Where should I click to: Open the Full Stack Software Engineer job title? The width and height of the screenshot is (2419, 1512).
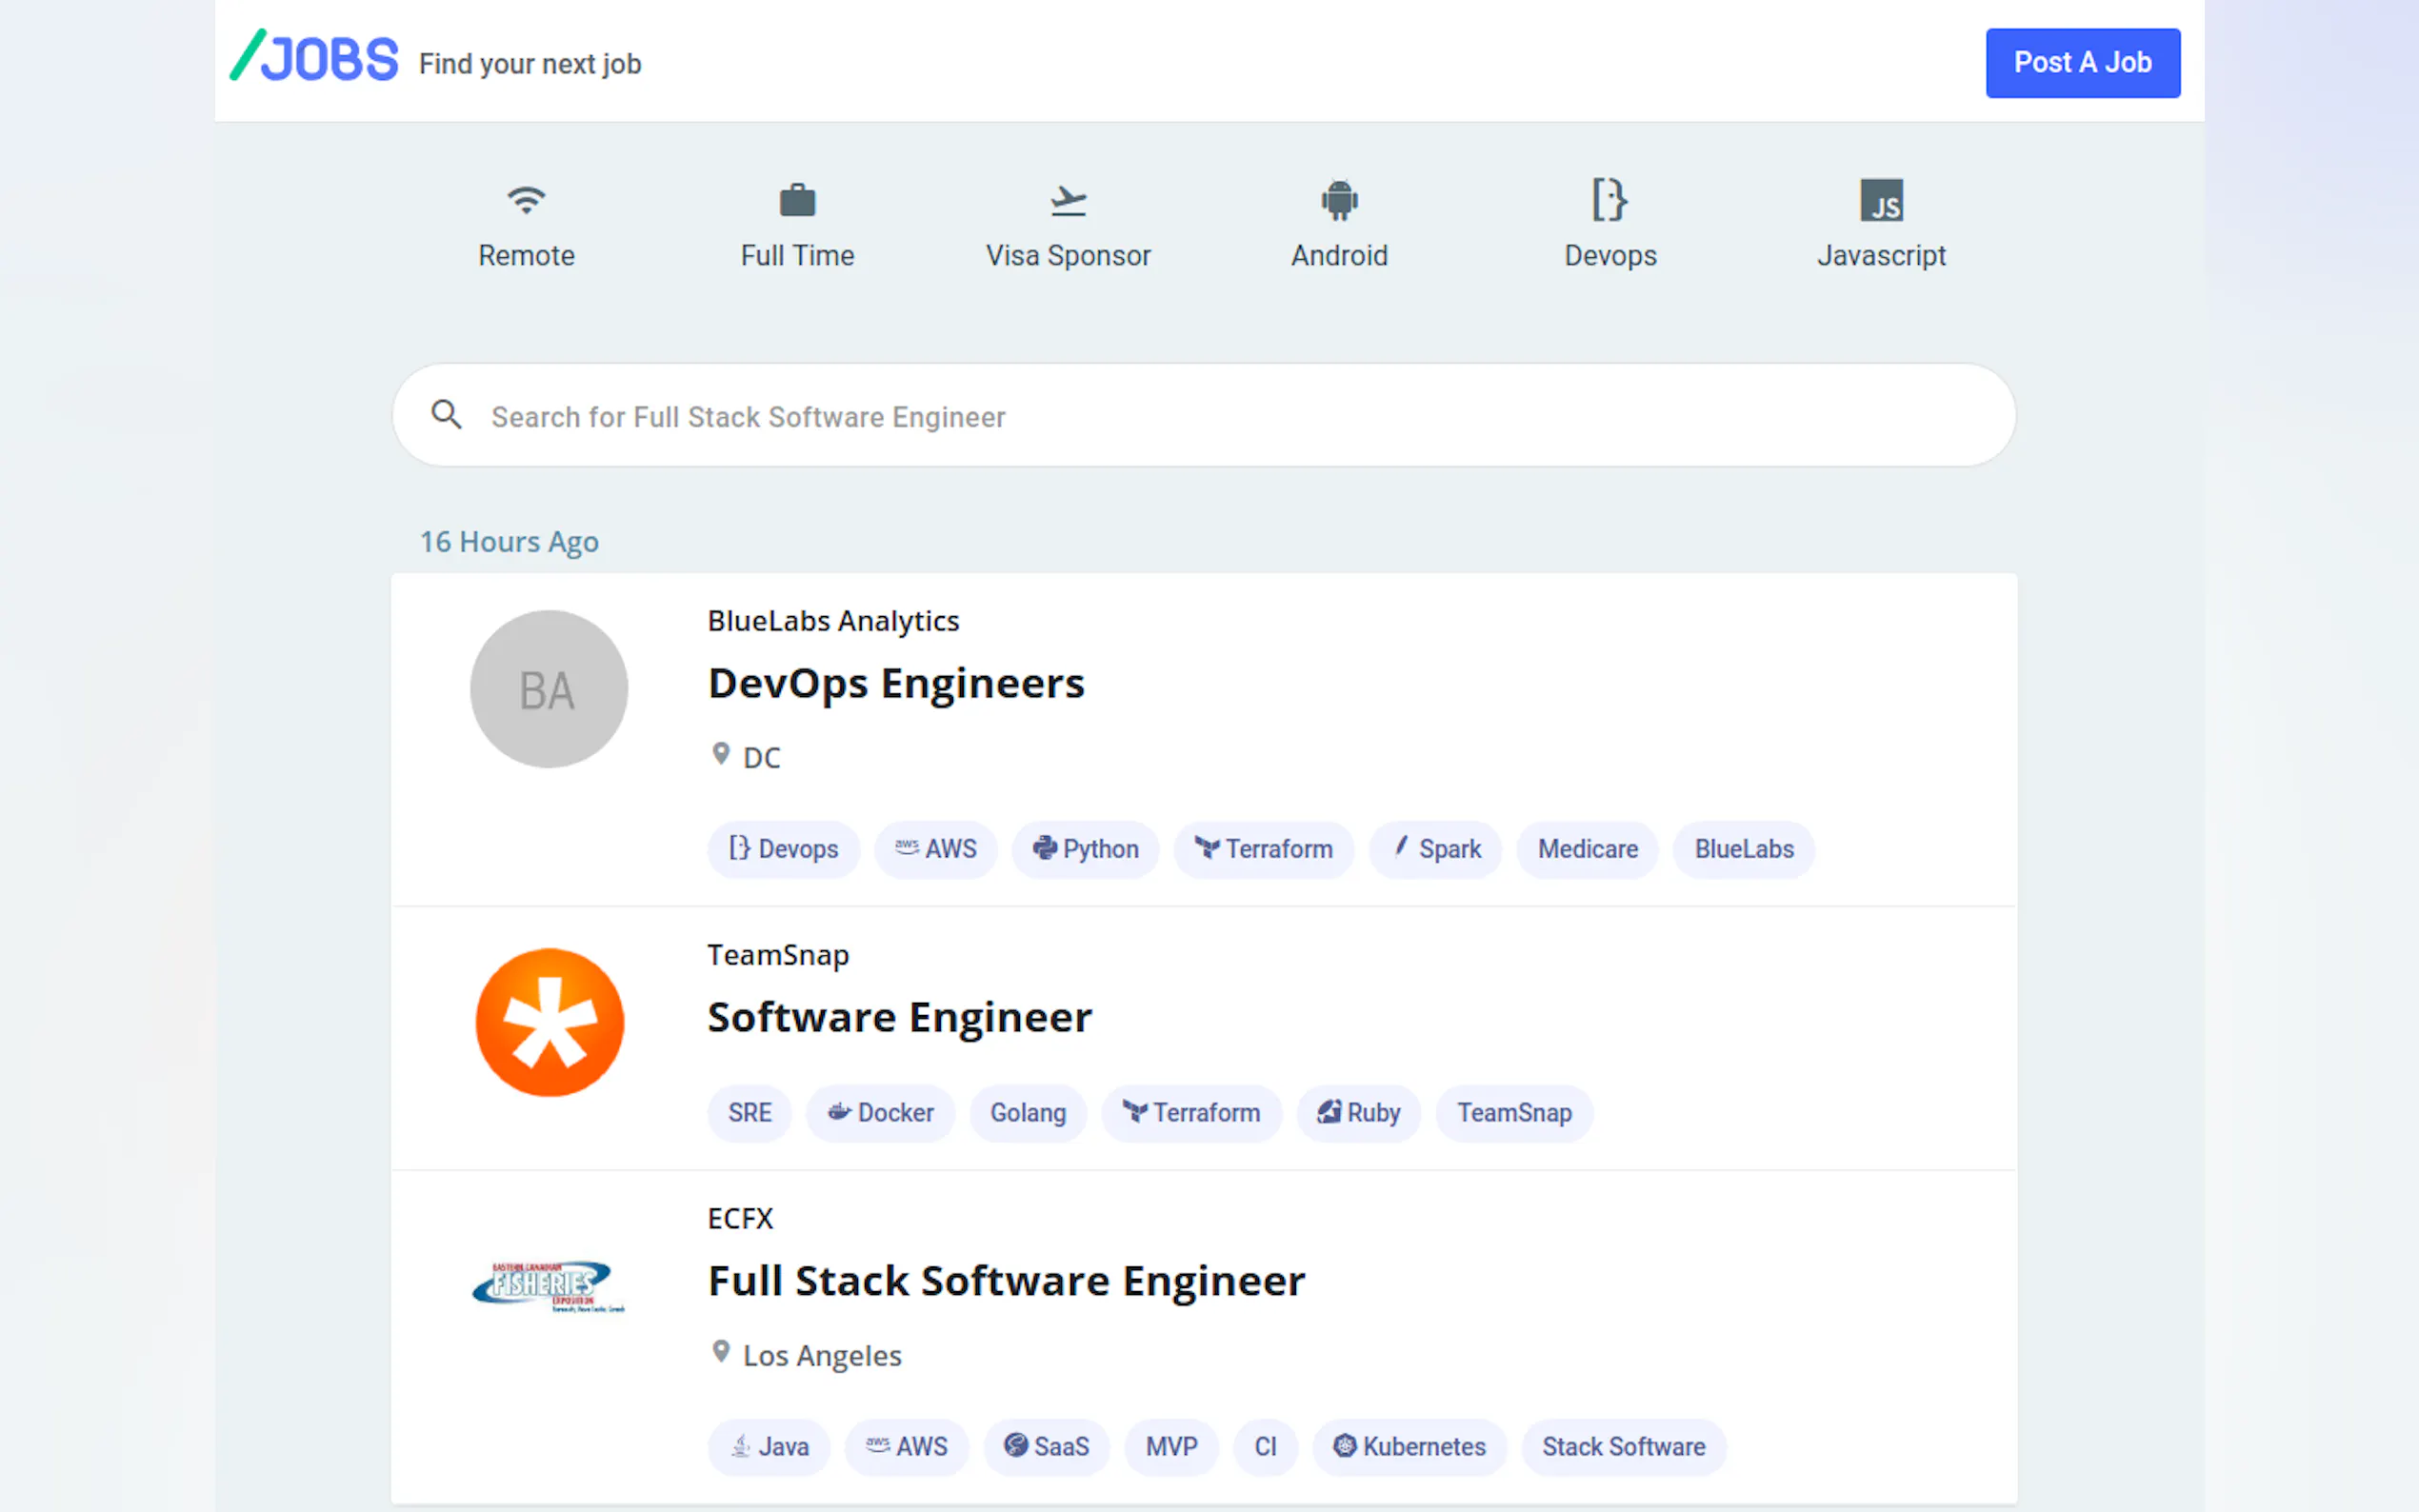coord(1006,1282)
